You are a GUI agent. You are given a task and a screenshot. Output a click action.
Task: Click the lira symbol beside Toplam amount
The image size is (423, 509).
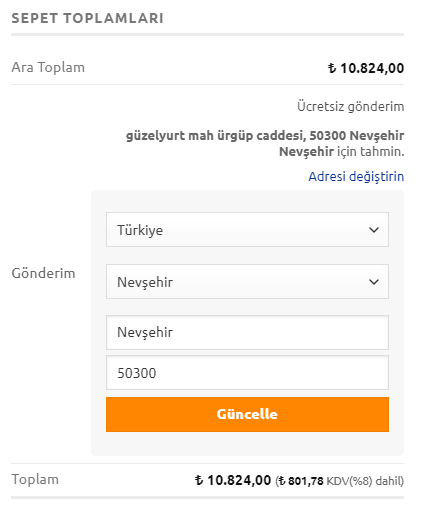(x=199, y=480)
